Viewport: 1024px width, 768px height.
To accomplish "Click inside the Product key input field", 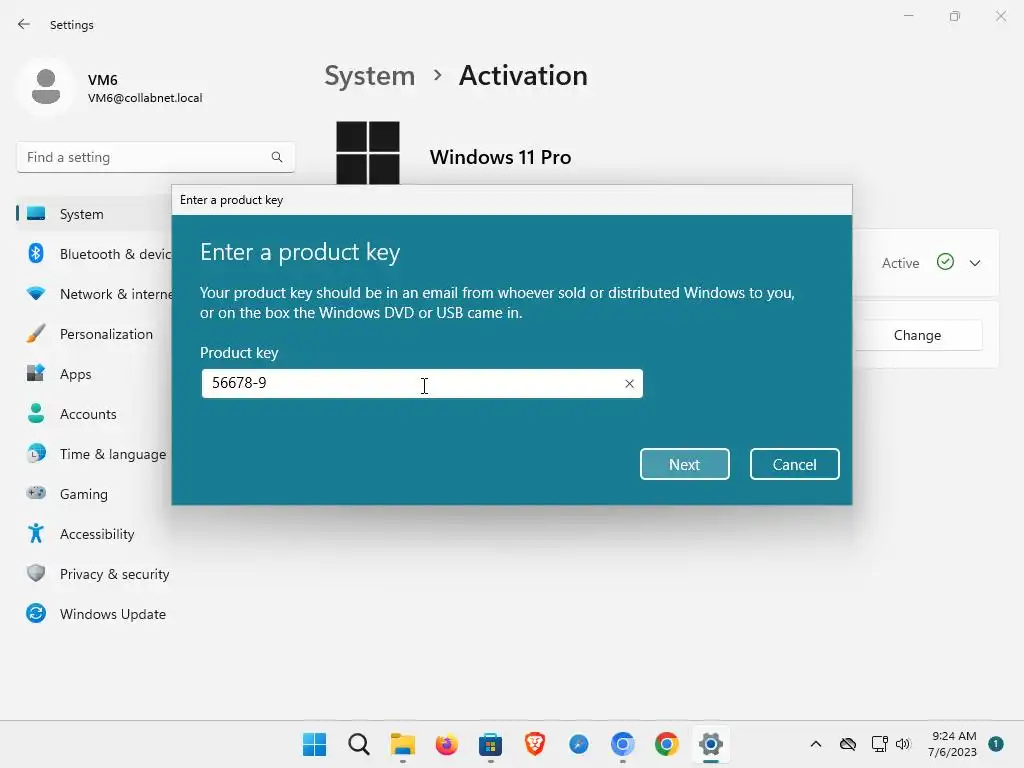I will point(422,383).
